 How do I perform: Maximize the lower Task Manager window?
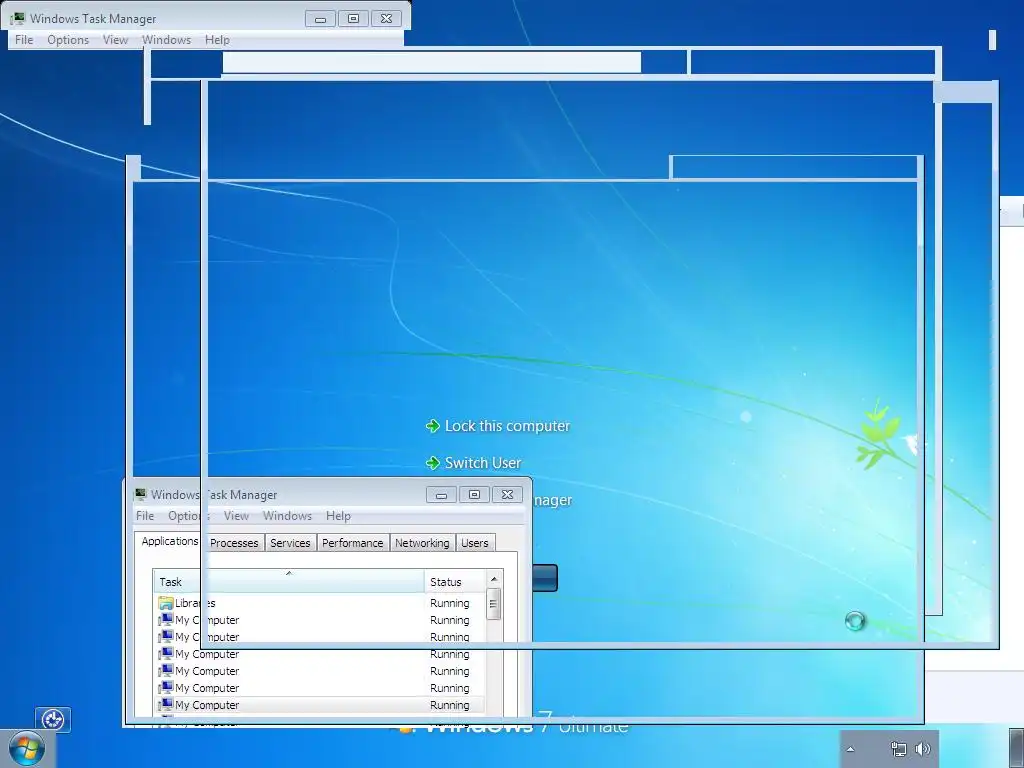tap(474, 495)
